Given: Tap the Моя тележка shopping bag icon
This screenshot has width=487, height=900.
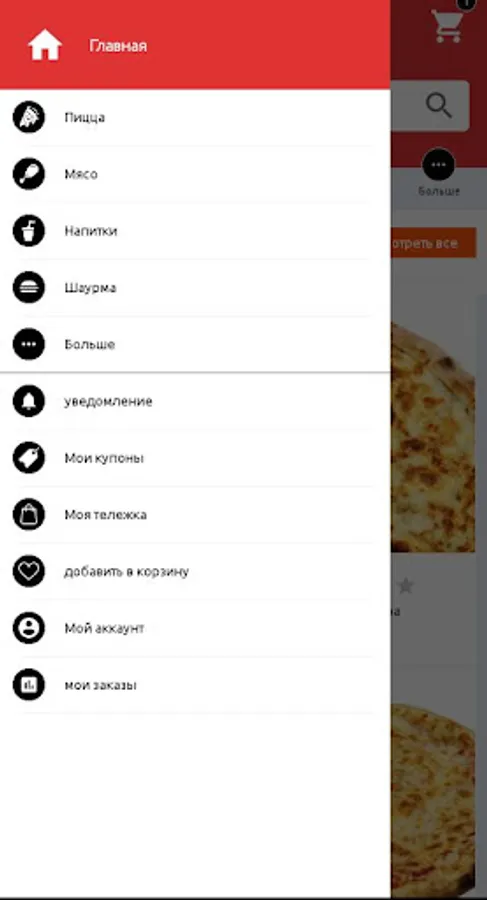Looking at the screenshot, I should tap(29, 515).
